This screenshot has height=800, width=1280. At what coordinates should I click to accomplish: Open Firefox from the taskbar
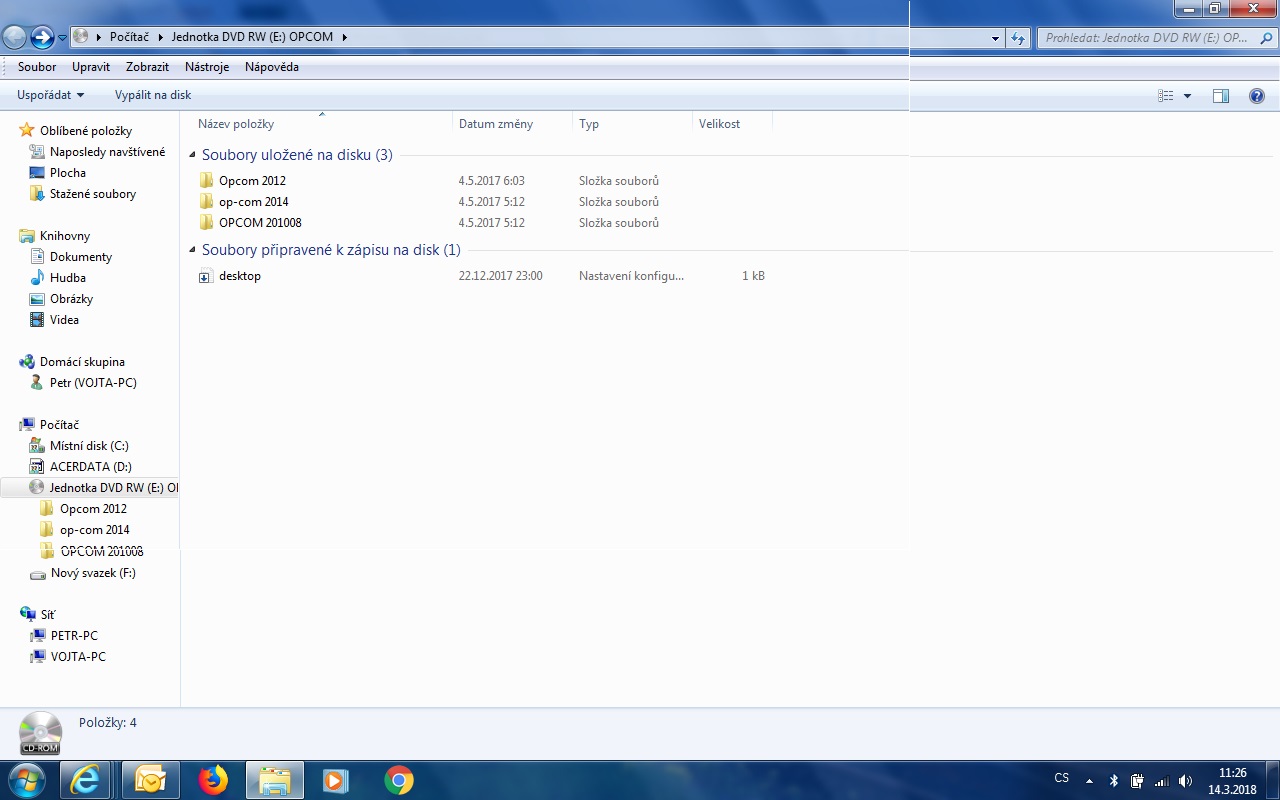click(212, 780)
